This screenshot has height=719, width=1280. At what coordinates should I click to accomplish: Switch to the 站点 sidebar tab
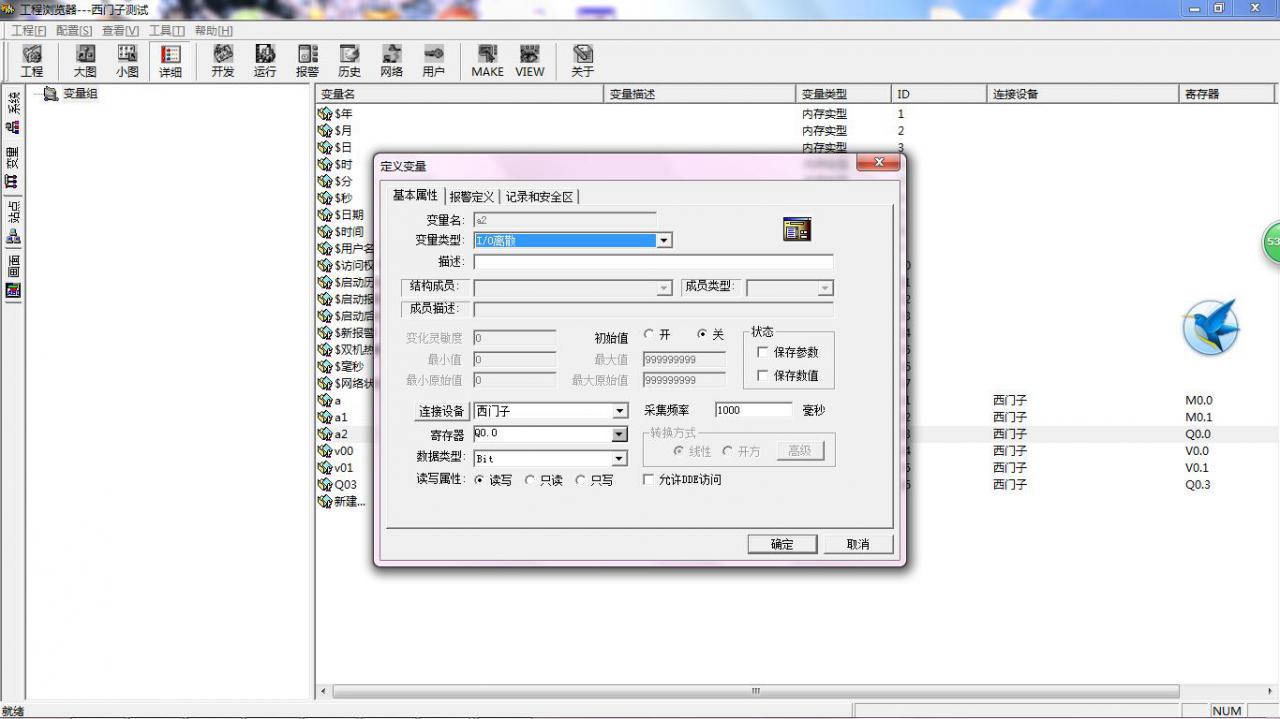pos(12,222)
